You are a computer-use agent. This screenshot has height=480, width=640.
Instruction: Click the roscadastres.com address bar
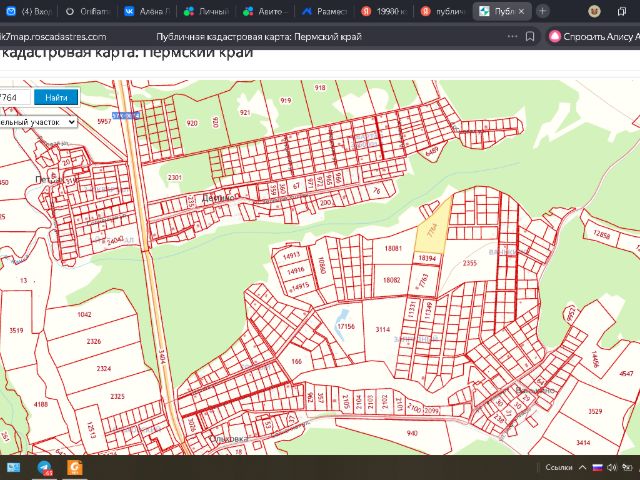click(x=53, y=36)
